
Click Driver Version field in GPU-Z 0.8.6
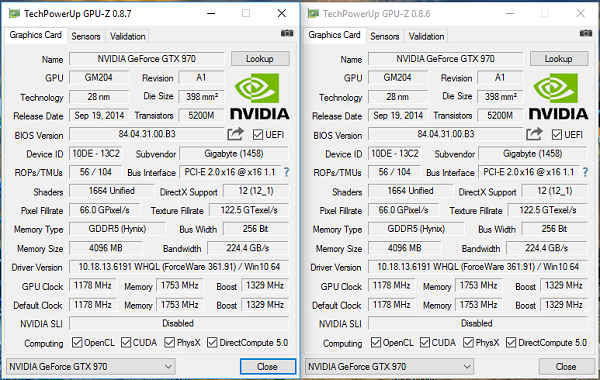[478, 267]
